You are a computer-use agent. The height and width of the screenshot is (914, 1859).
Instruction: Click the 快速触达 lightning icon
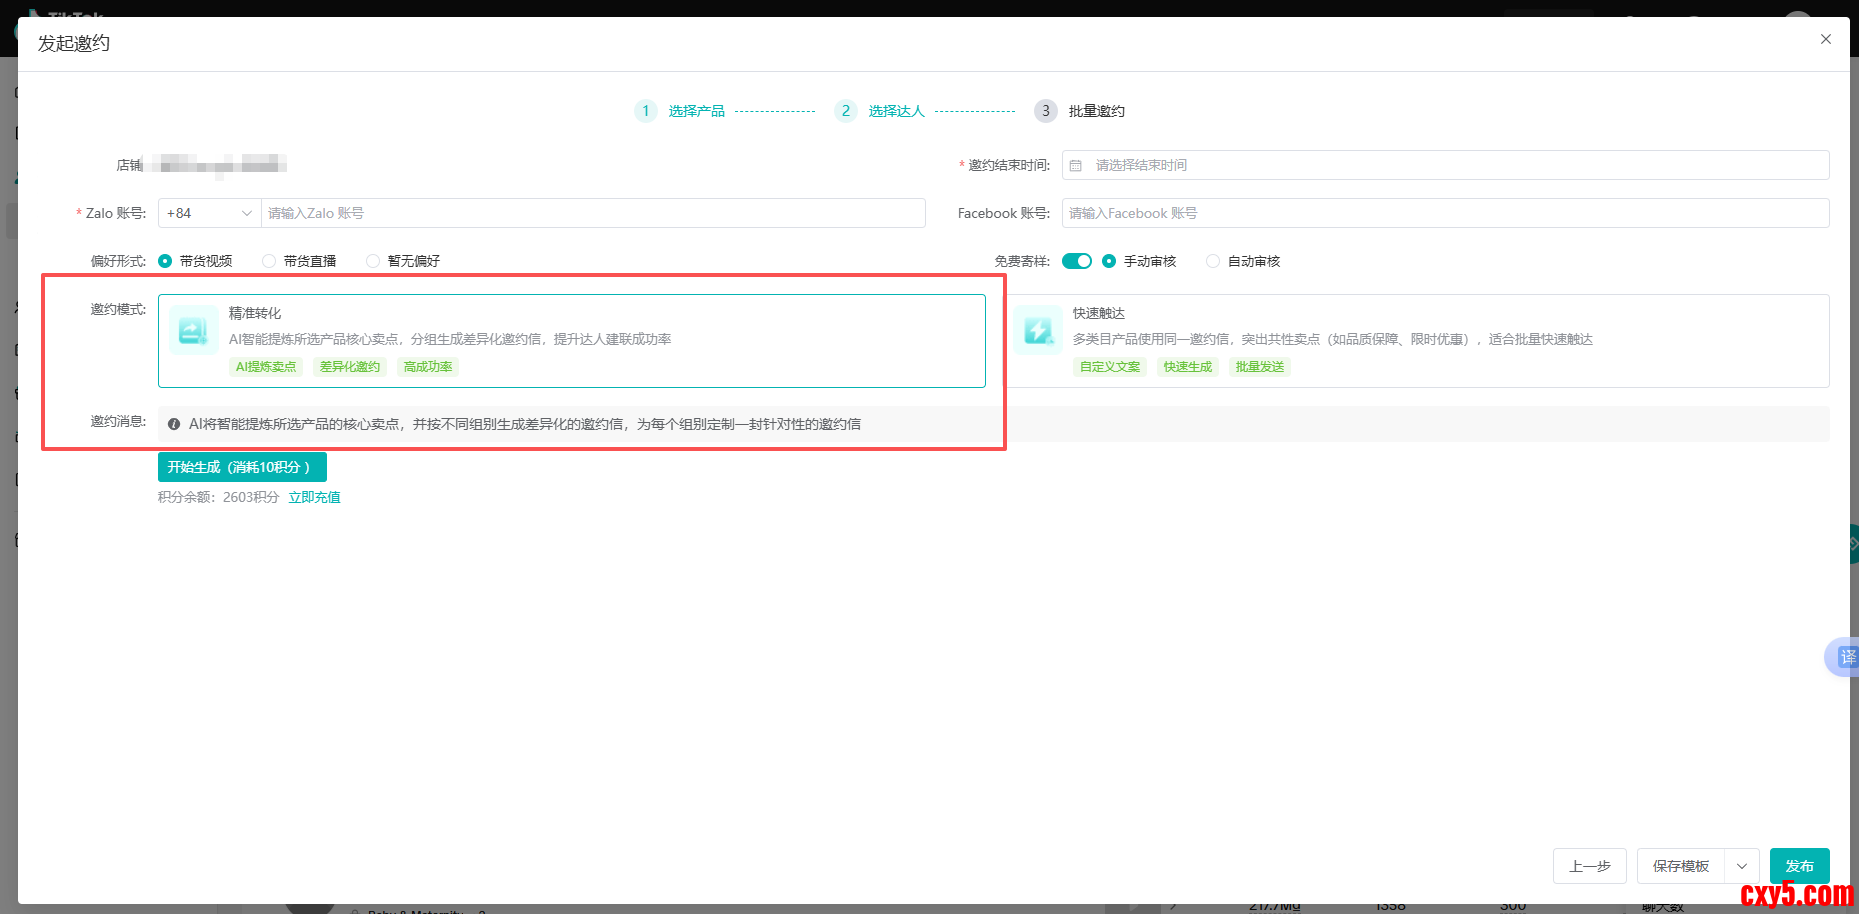tap(1037, 331)
